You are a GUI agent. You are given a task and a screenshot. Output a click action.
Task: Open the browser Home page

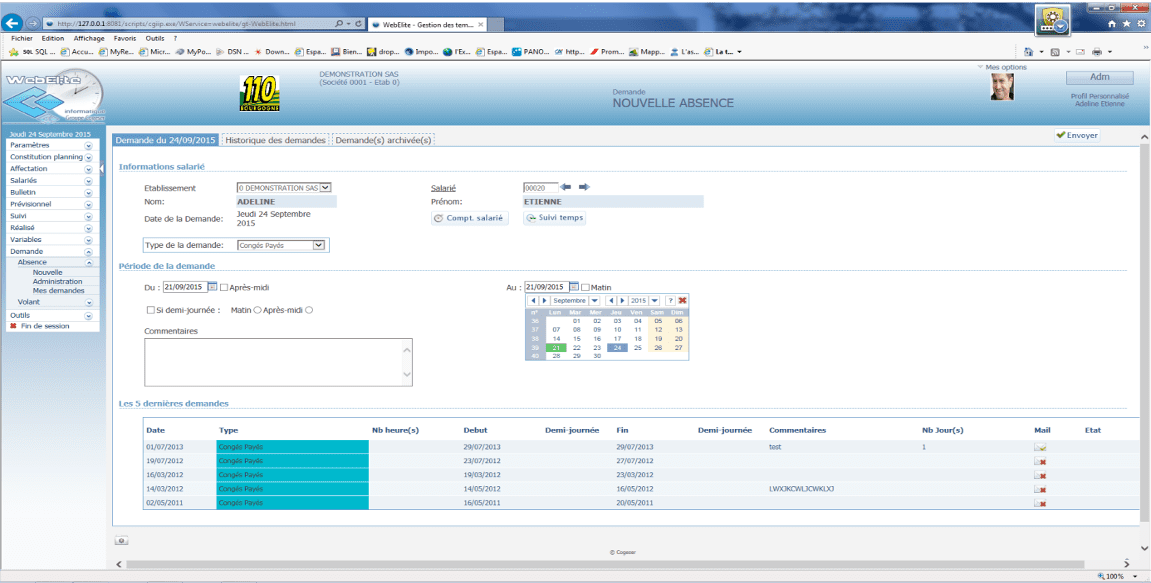click(1112, 23)
